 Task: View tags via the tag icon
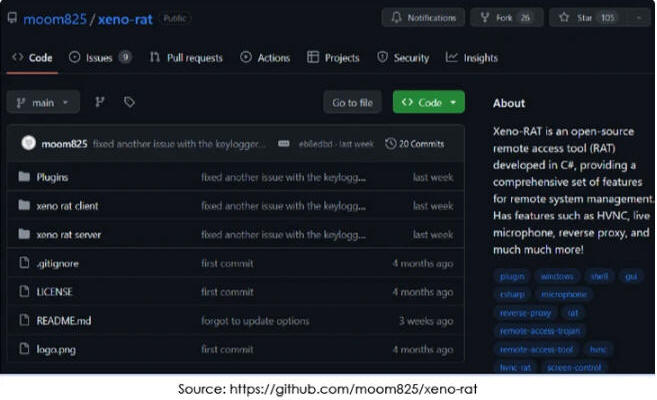129,102
